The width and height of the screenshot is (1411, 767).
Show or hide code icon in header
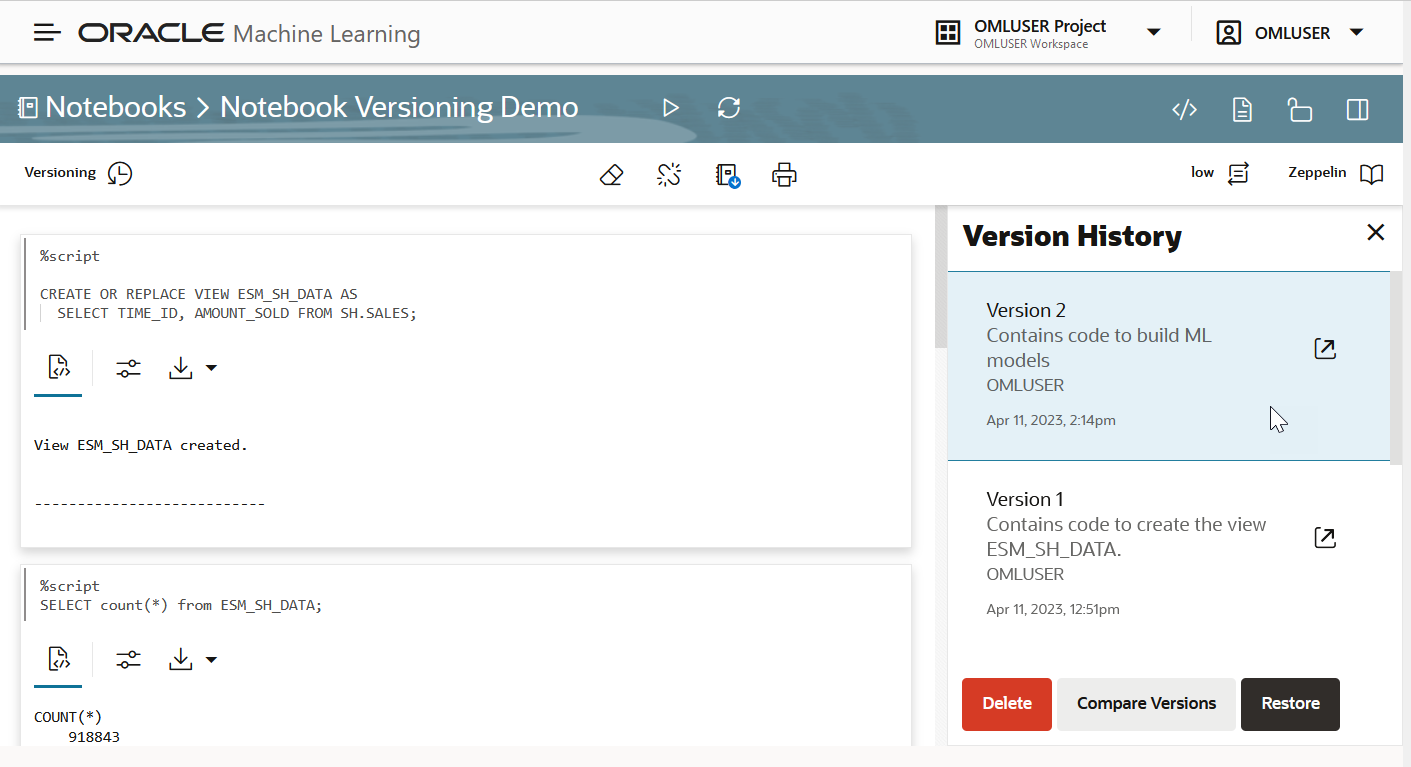click(1184, 110)
